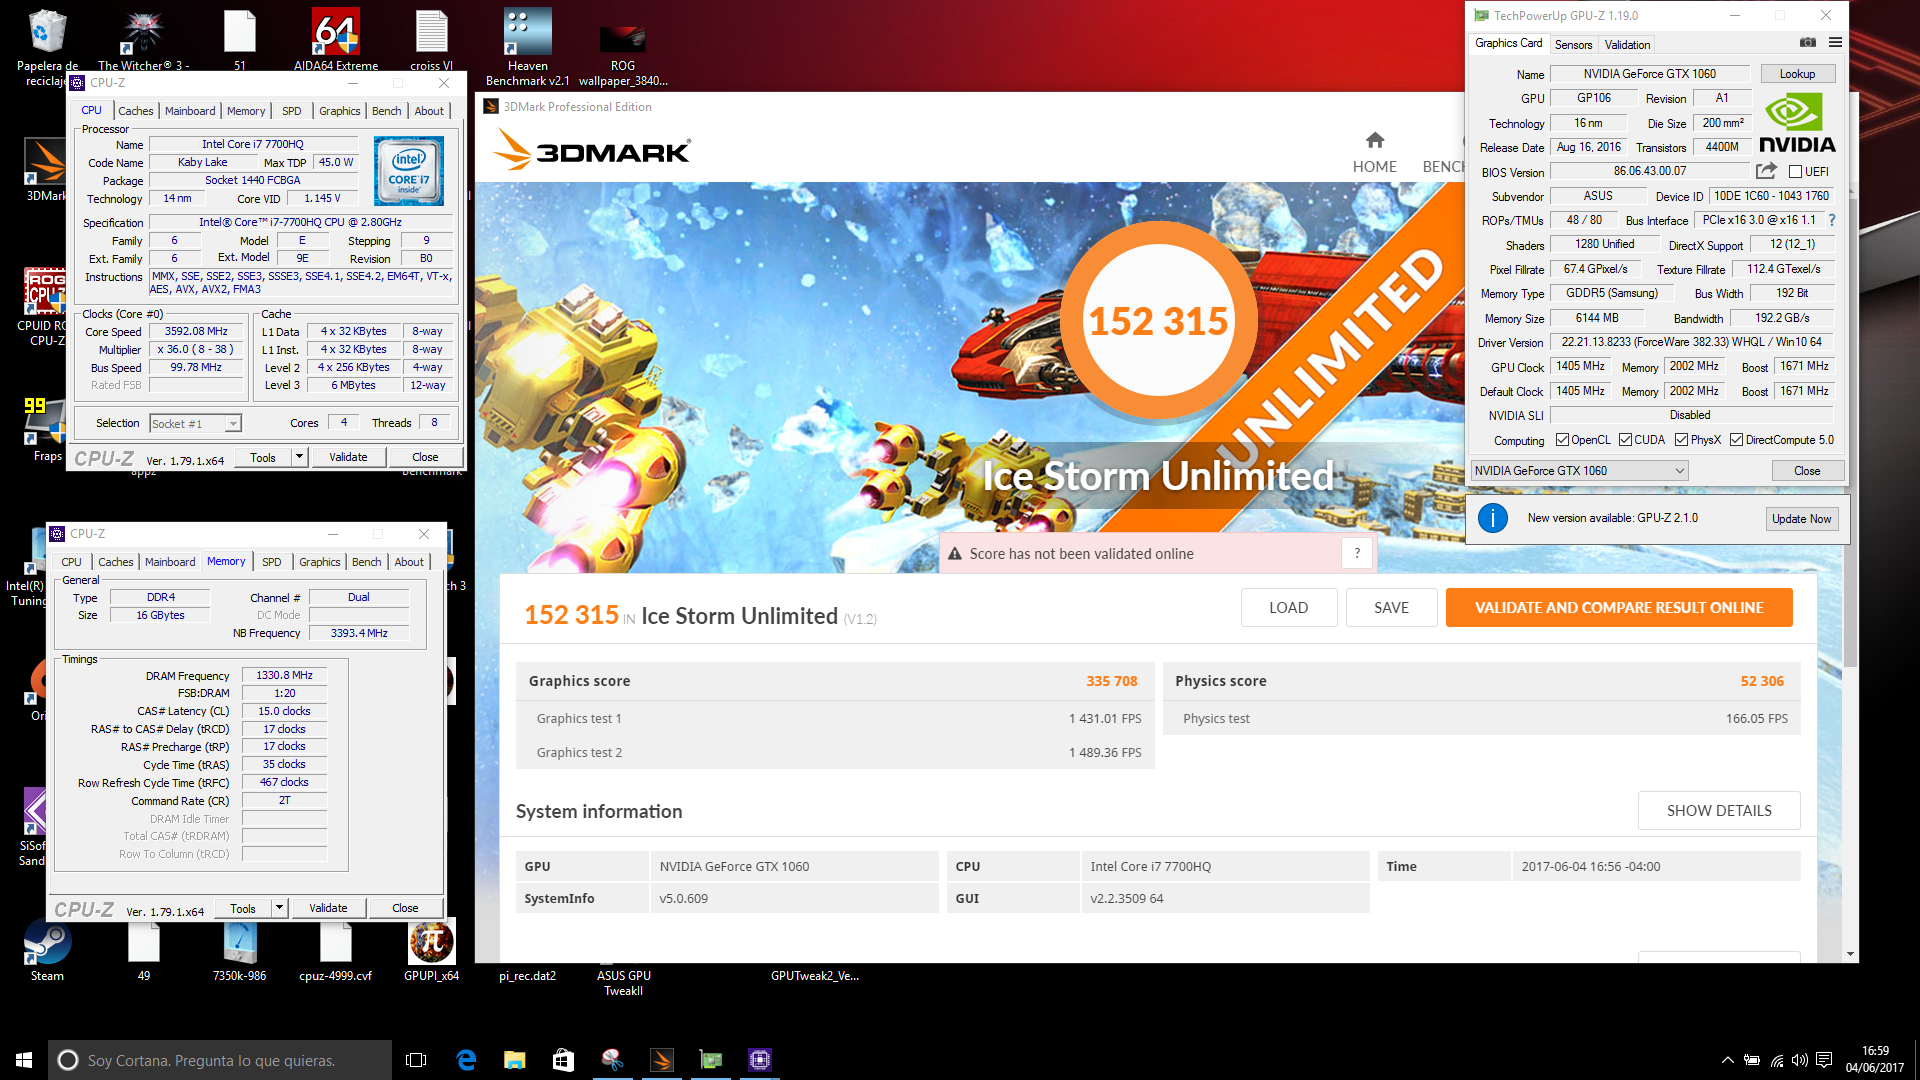Image resolution: width=1920 pixels, height=1080 pixels.
Task: Click Validate in the top CPU-Z window
Action: [348, 457]
